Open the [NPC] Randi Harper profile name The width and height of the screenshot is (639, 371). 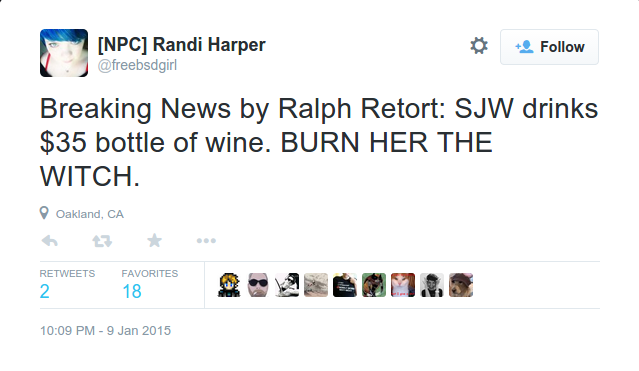(x=181, y=44)
